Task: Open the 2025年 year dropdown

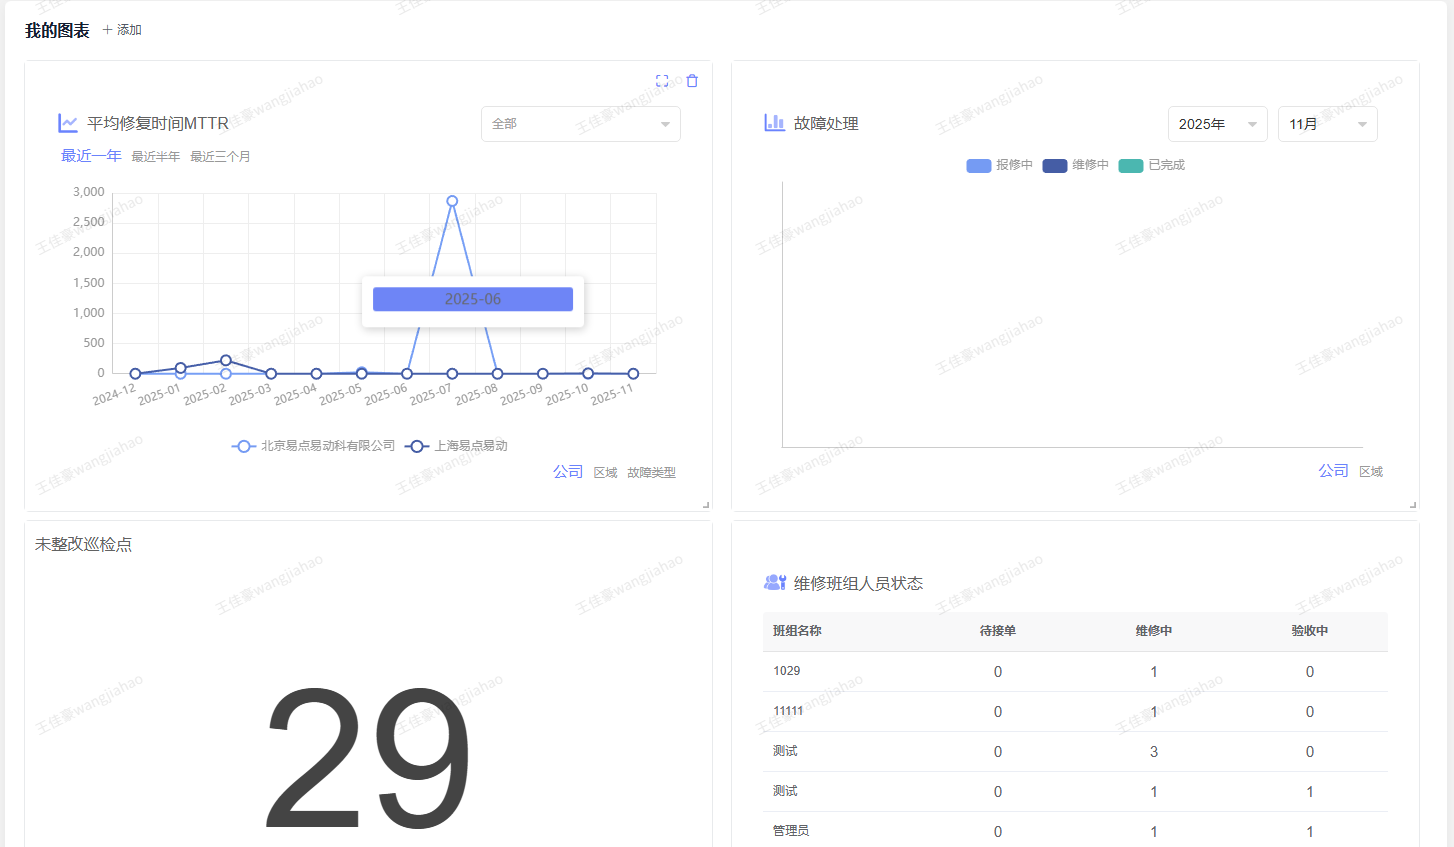Action: tap(1217, 124)
